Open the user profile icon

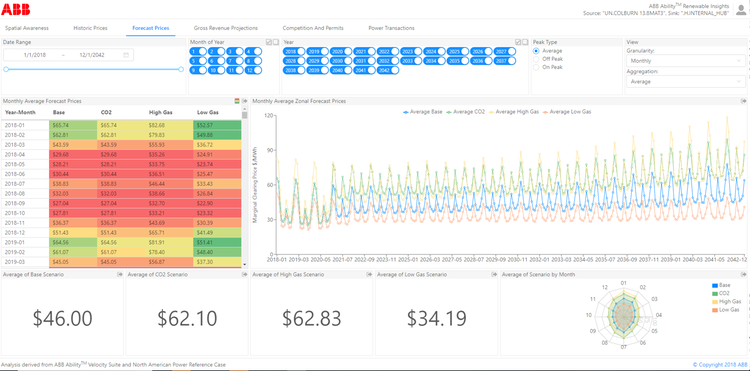741,10
